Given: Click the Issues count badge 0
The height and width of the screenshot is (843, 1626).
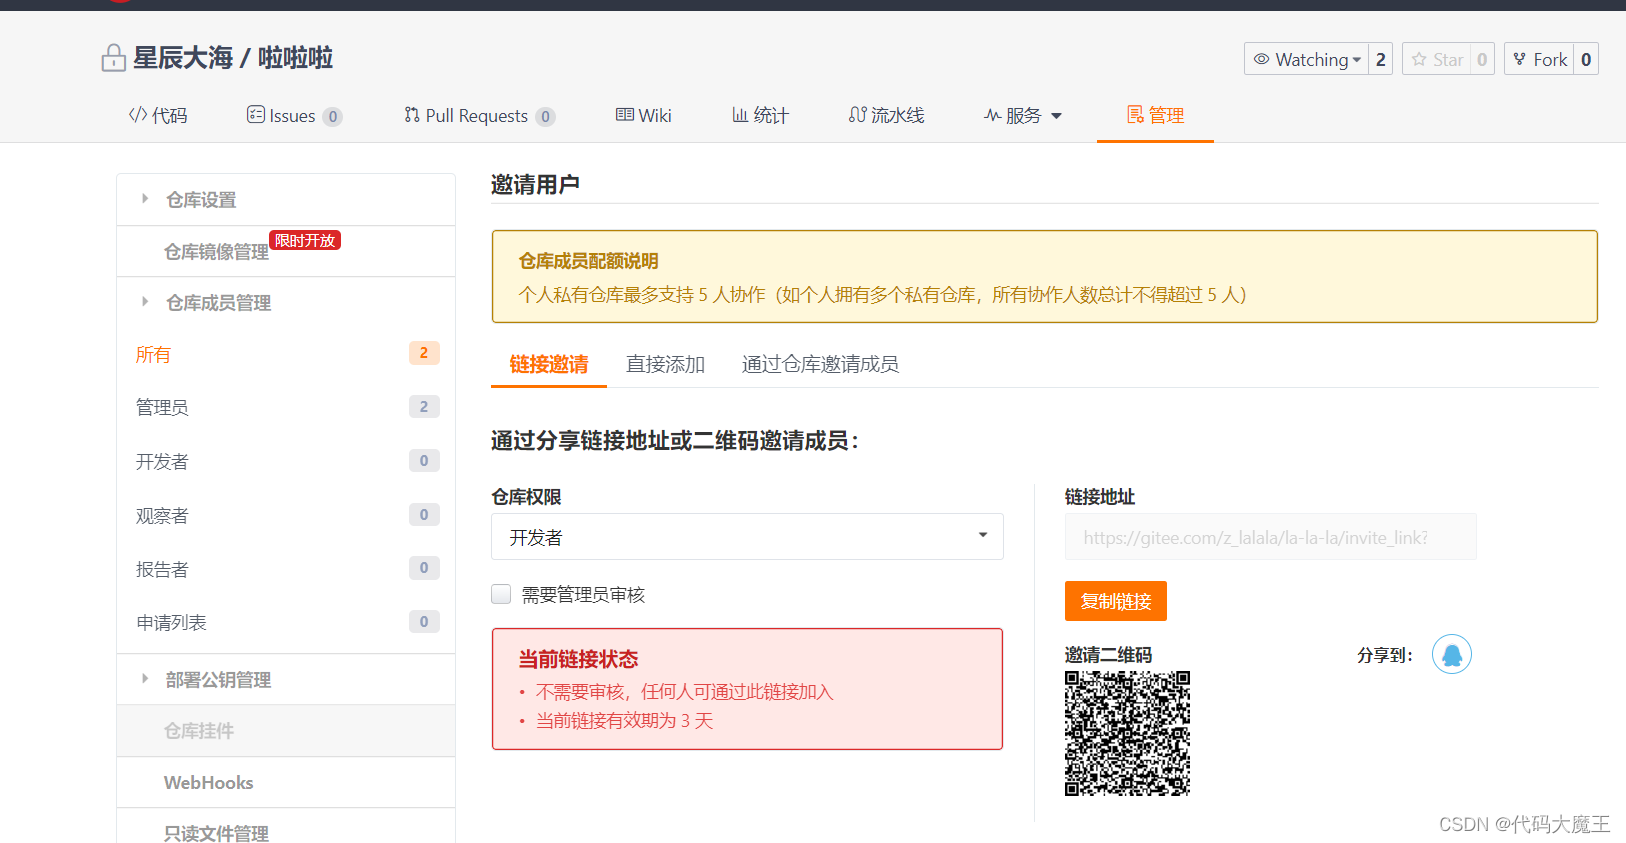Looking at the screenshot, I should 333,117.
